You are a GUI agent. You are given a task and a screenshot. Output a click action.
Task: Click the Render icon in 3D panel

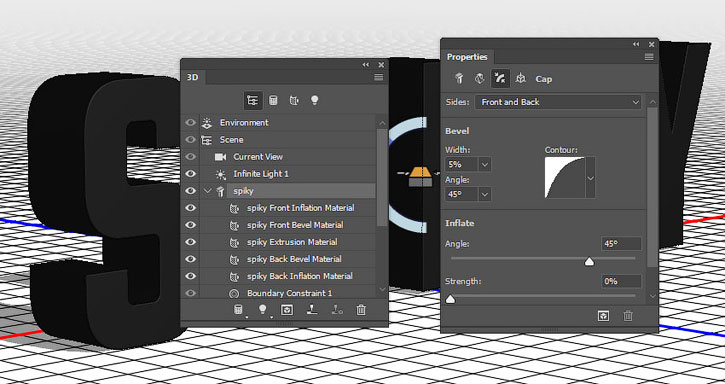click(x=287, y=310)
